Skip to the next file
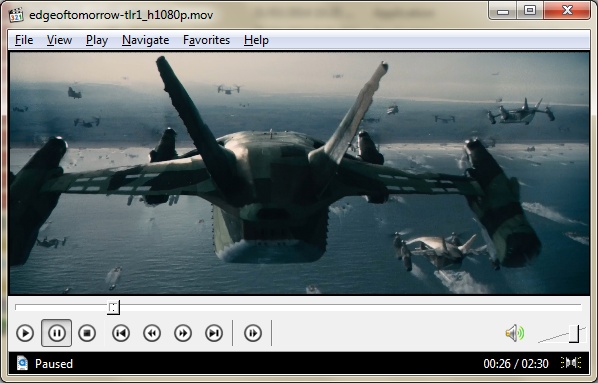The image size is (598, 383). (x=214, y=333)
